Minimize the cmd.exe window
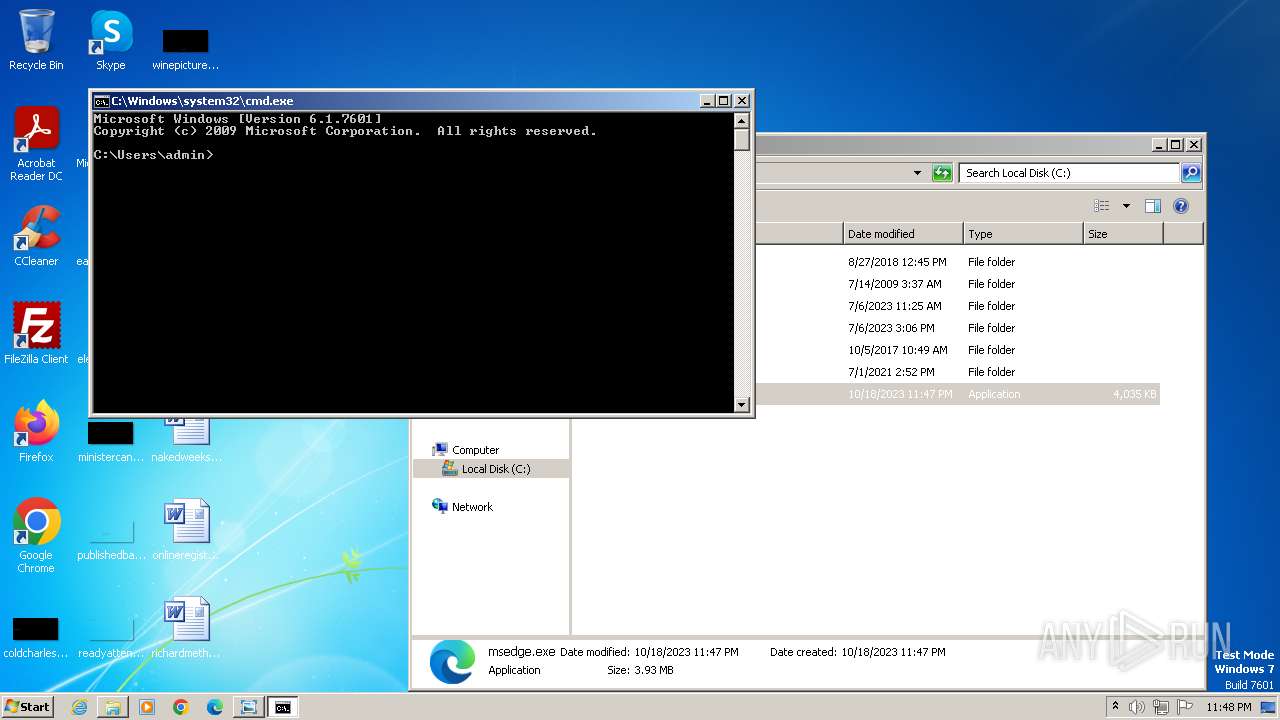Screen dimensions: 1280x720 coord(708,101)
